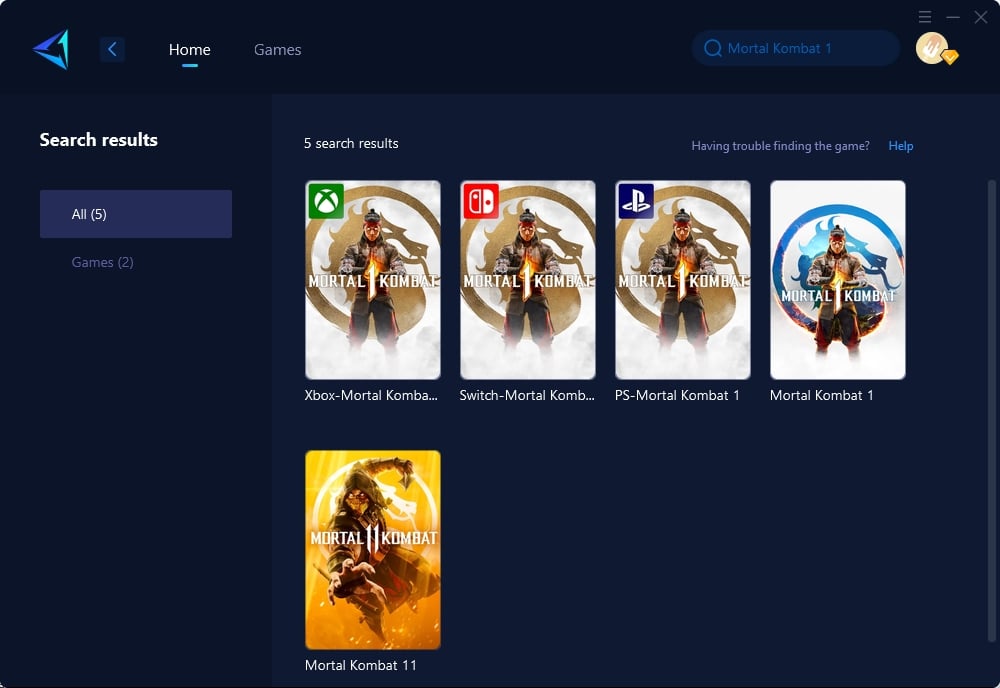Open the Home tab
1000x688 pixels.
189,49
